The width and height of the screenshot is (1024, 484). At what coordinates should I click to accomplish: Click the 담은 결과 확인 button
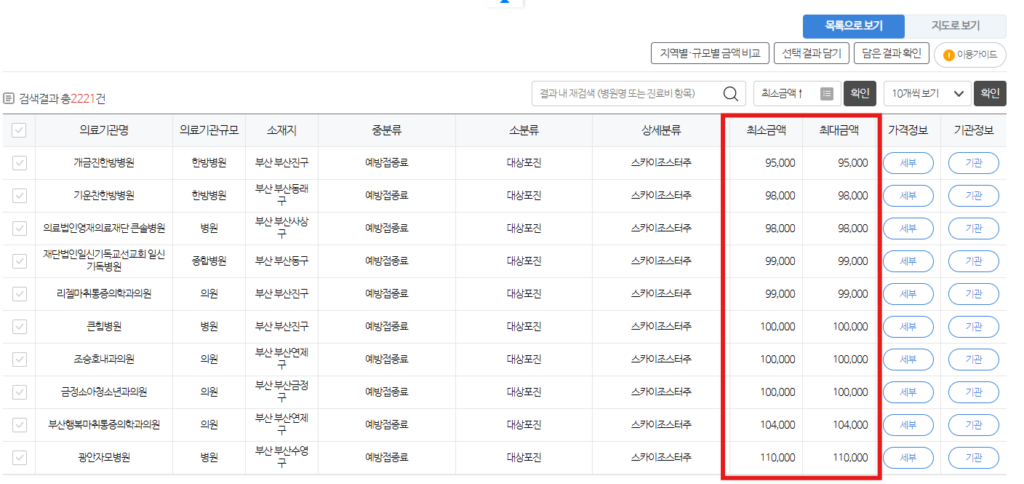[891, 54]
